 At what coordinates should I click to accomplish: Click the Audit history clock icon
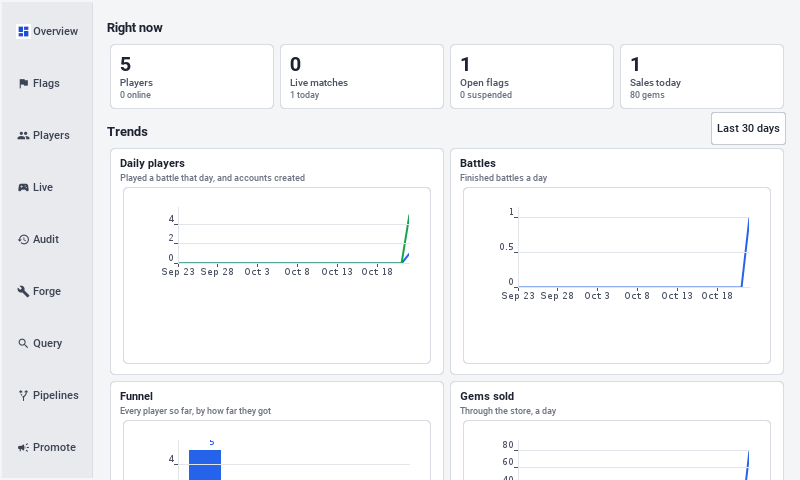pos(23,240)
